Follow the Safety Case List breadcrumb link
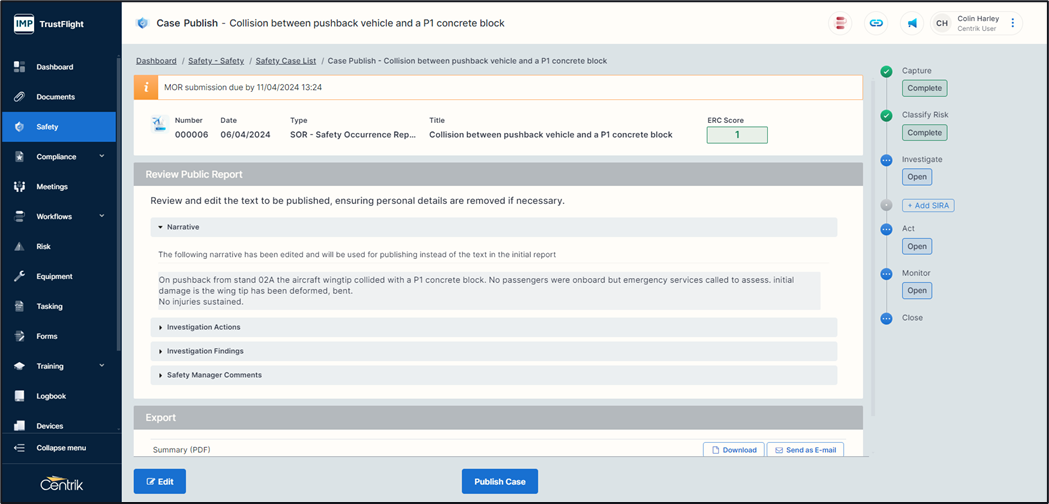This screenshot has height=504, width=1049. point(285,61)
